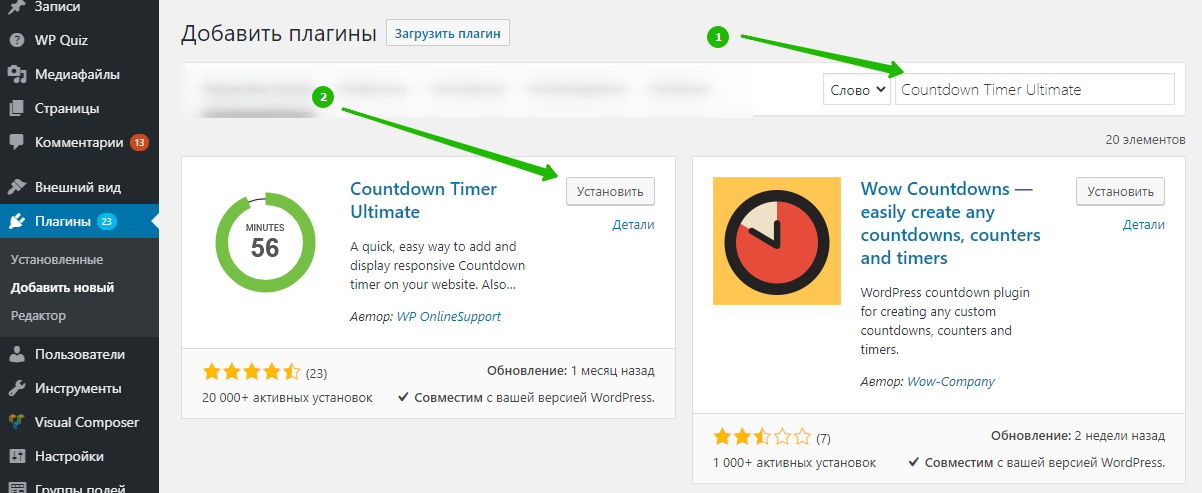Click Обновление: 2 недели назад text
This screenshot has height=493, width=1202.
pos(1078,437)
